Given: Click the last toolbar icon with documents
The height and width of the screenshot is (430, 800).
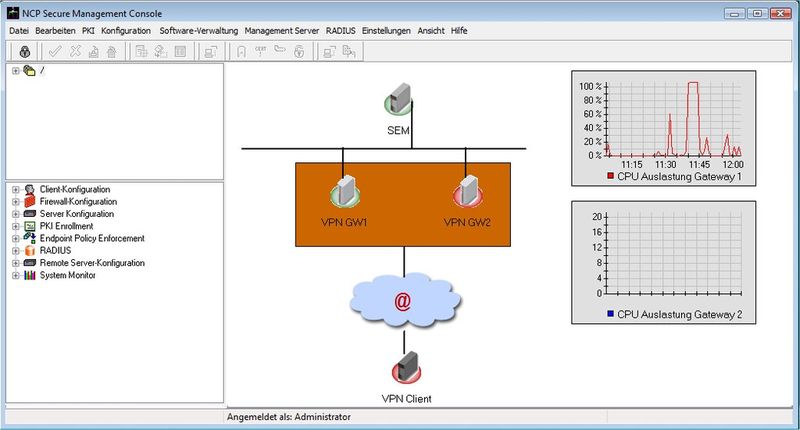Looking at the screenshot, I should click(x=349, y=52).
